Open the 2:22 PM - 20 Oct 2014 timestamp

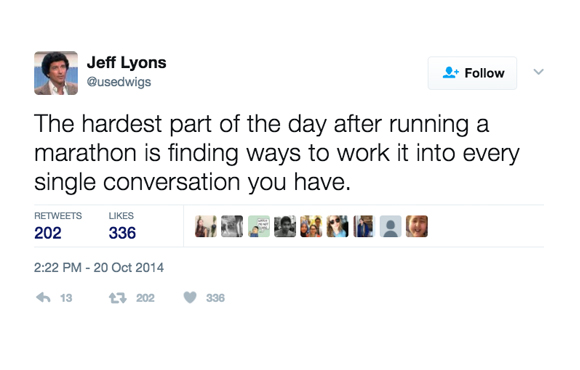[x=99, y=268]
